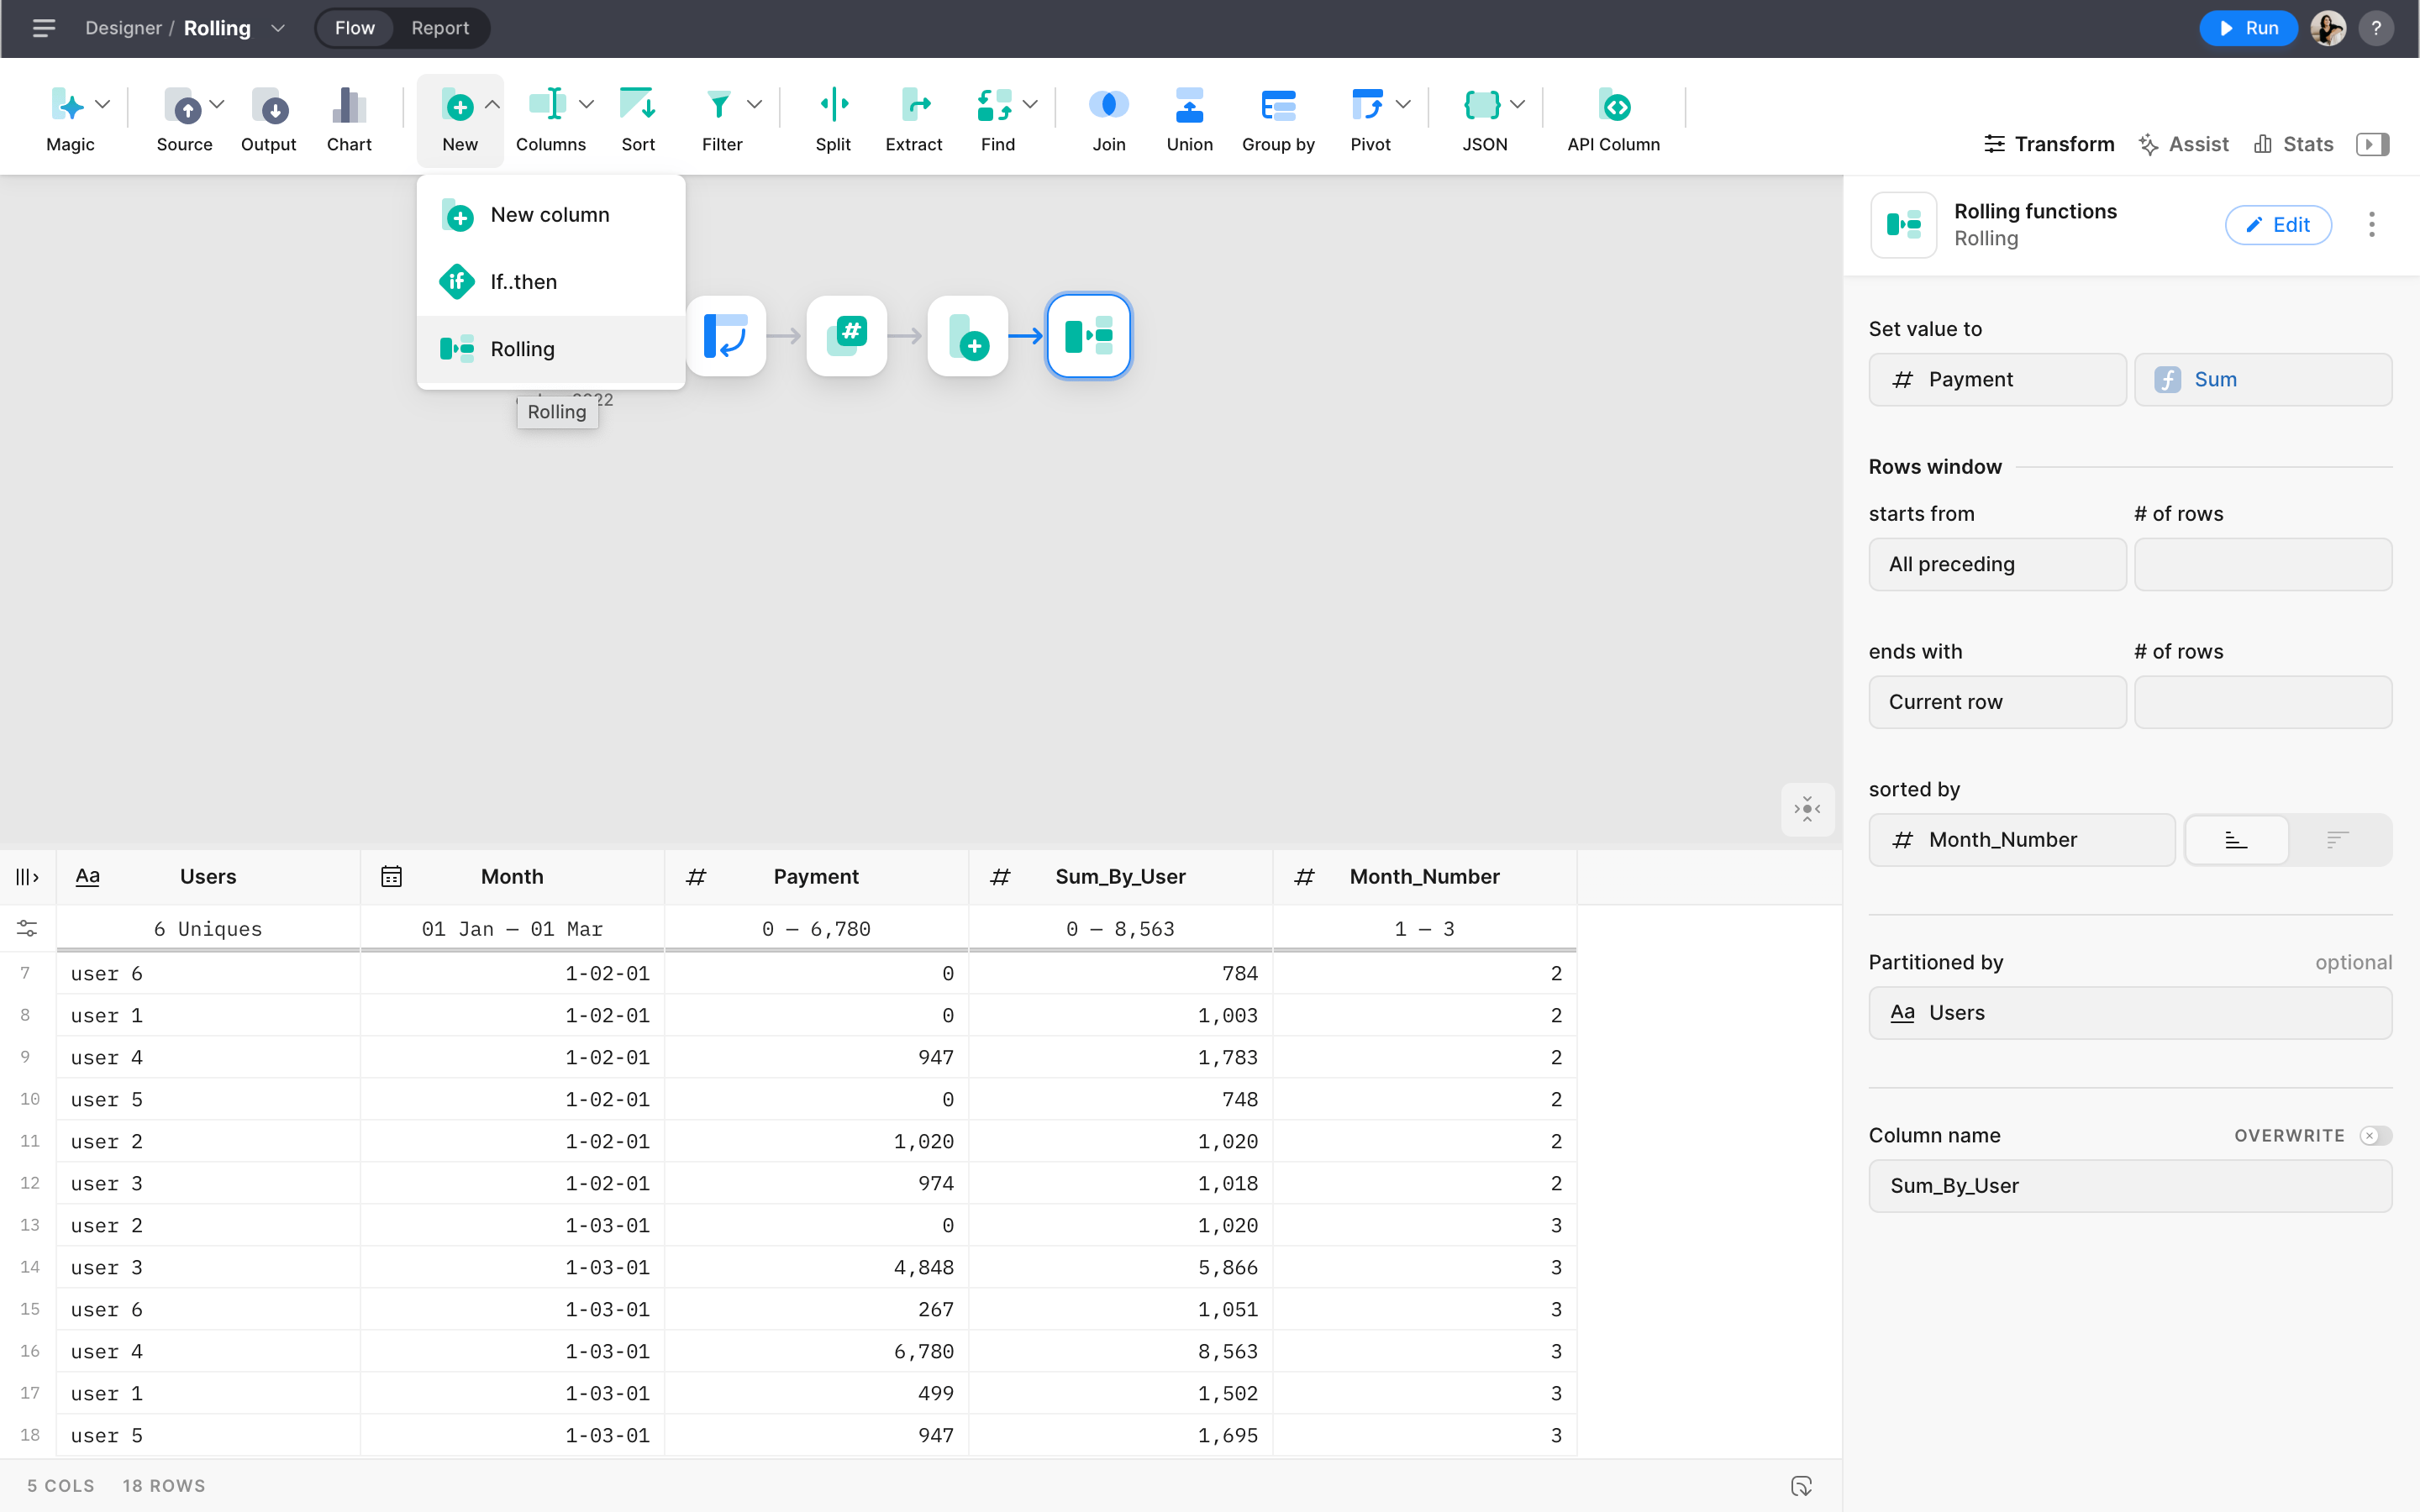Switch to the Report tab

point(439,28)
